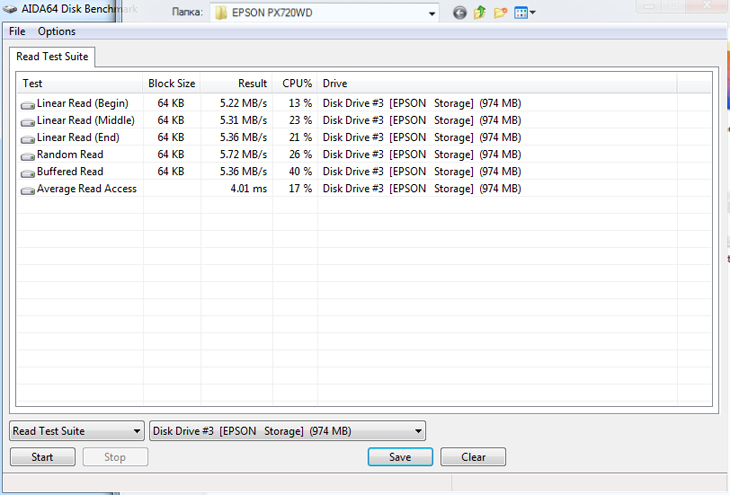
Task: Click the drive icon beside Linear Read (End)
Action: (x=28, y=139)
